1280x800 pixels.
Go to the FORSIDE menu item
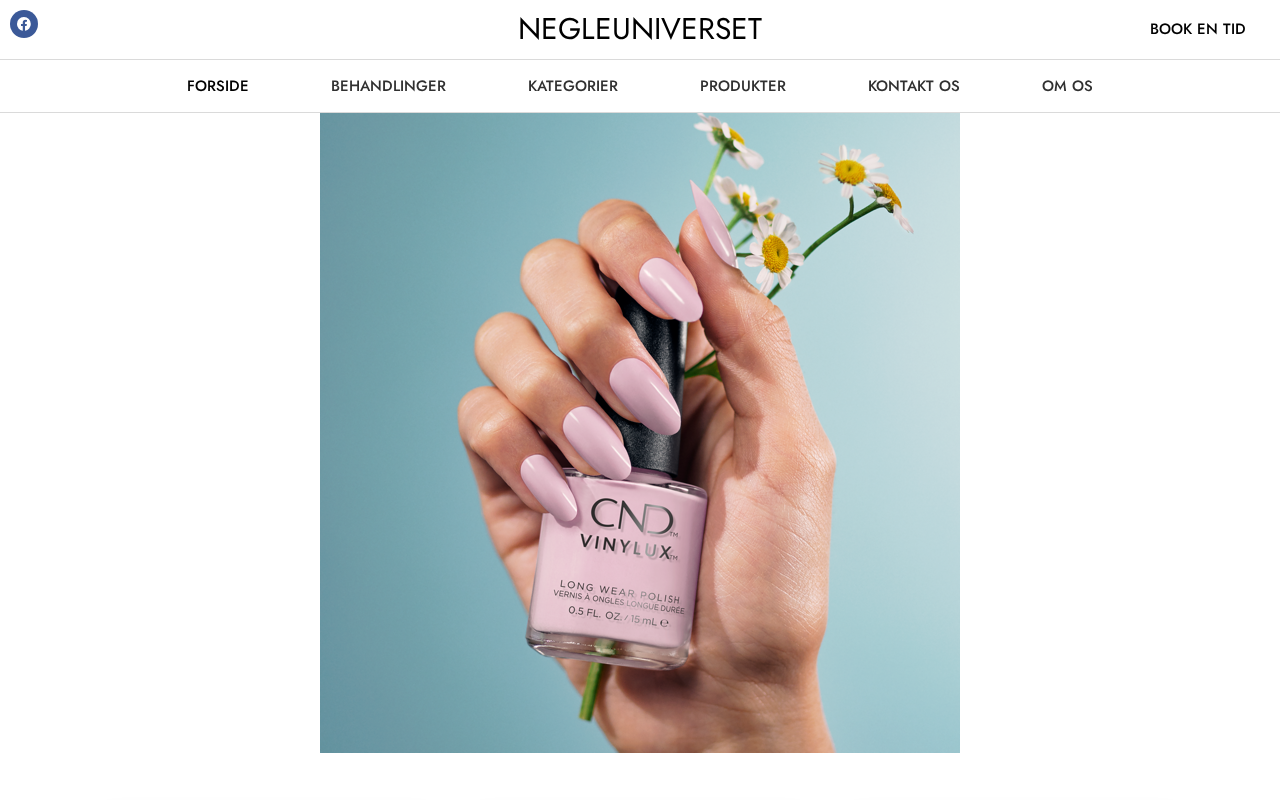218,86
